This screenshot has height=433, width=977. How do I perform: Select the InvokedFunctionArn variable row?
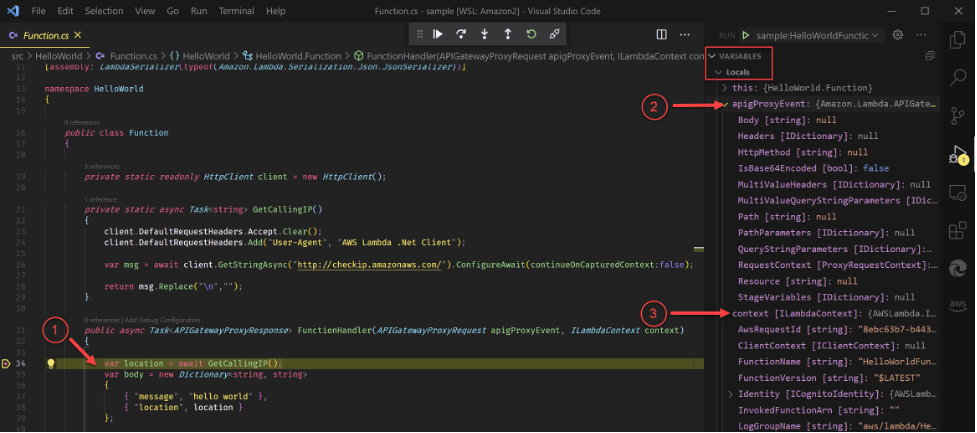pos(831,410)
